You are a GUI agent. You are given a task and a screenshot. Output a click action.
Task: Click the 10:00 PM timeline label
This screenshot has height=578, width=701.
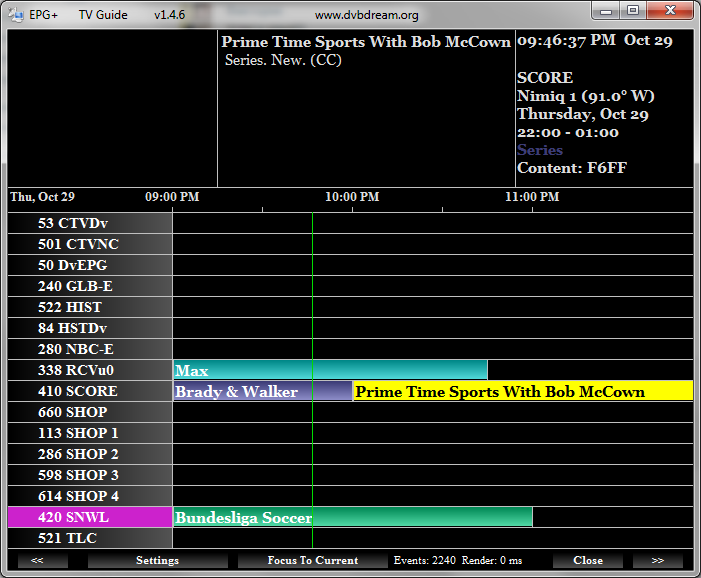coord(352,197)
